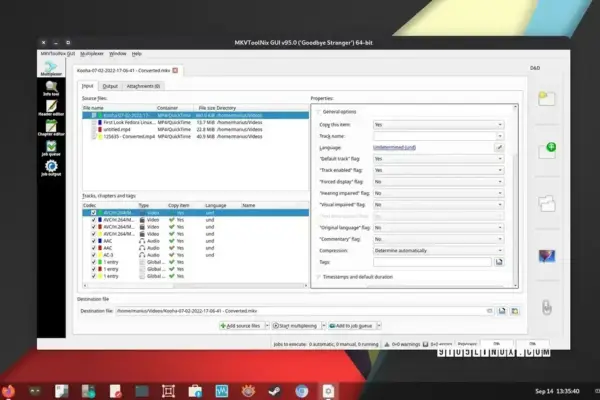Open the screenshot tool icon in the taskbar

click(x=168, y=391)
